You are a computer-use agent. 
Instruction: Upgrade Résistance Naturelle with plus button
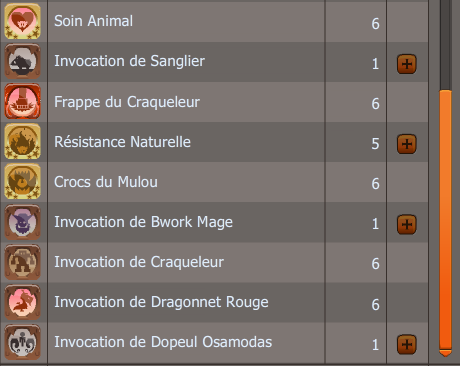point(407,144)
